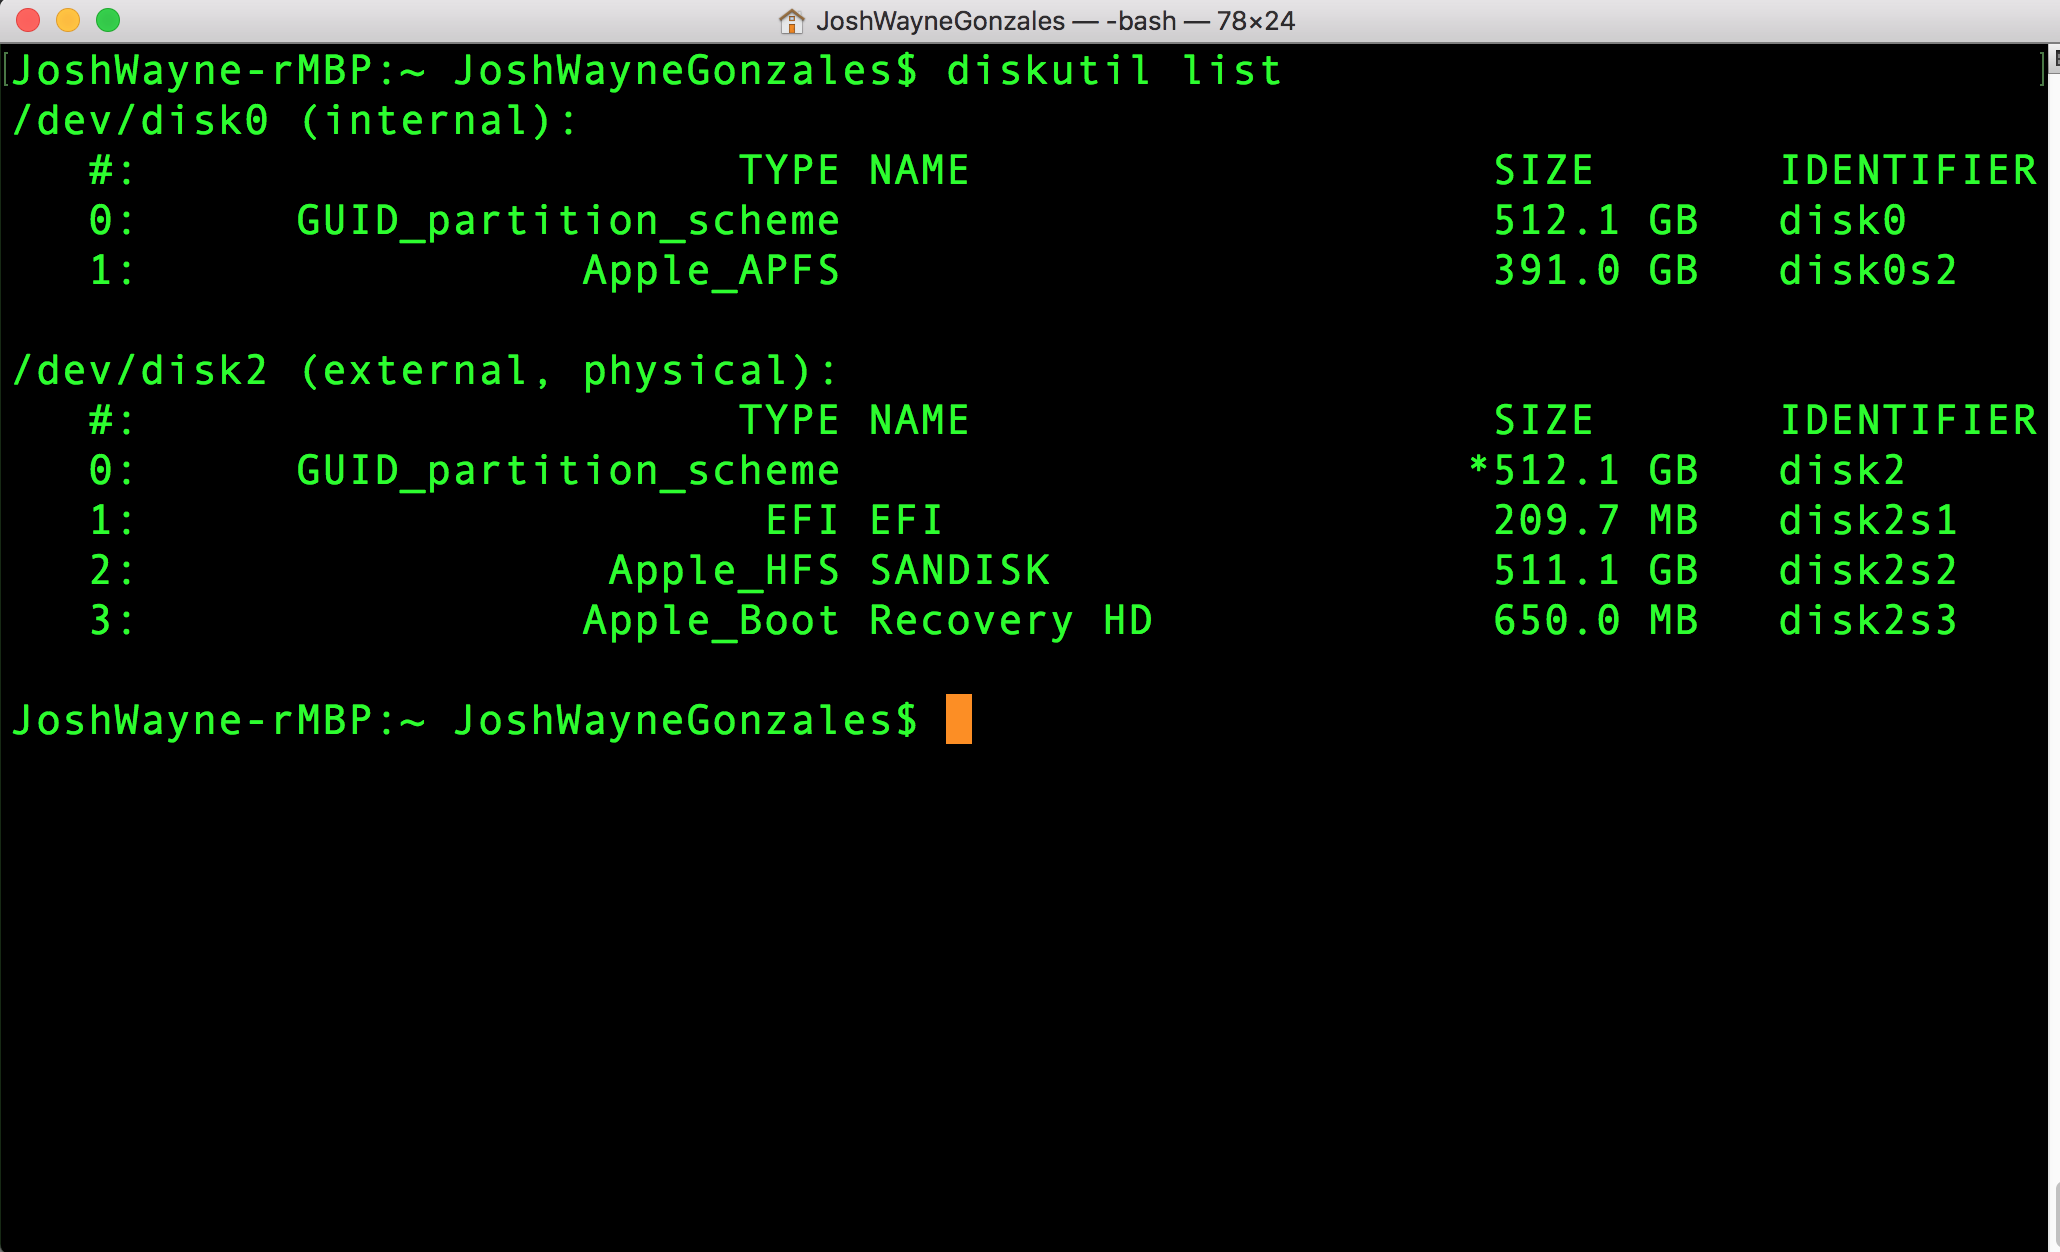Click the green zoom window button
This screenshot has height=1252, width=2060.
(x=108, y=20)
